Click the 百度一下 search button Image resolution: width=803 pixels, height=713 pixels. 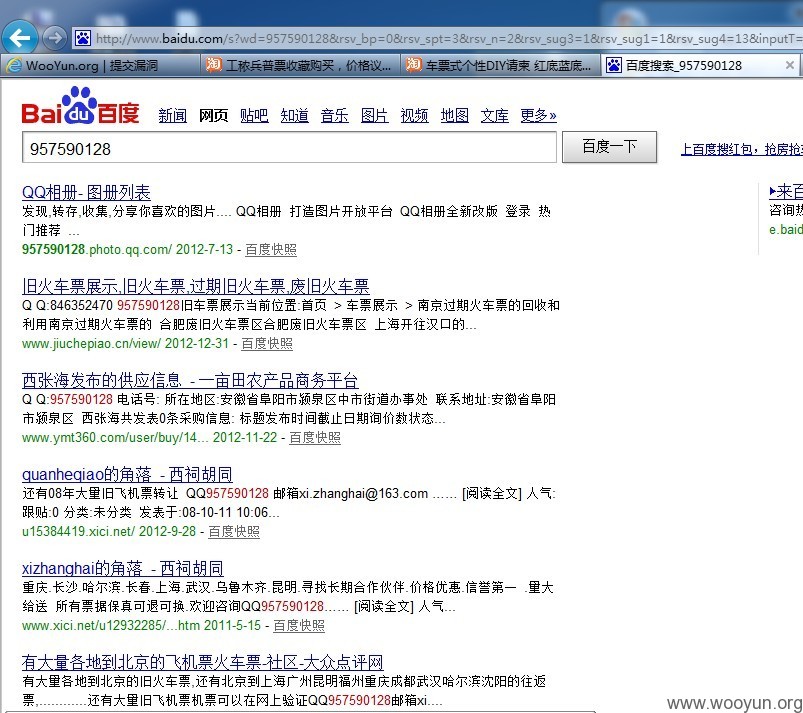[x=609, y=147]
